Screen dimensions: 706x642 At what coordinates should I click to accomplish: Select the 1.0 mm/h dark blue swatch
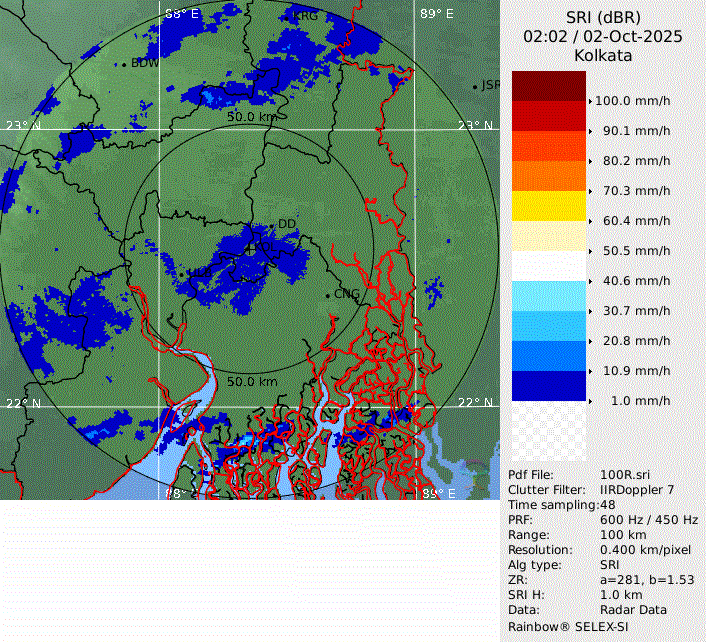pyautogui.click(x=549, y=386)
